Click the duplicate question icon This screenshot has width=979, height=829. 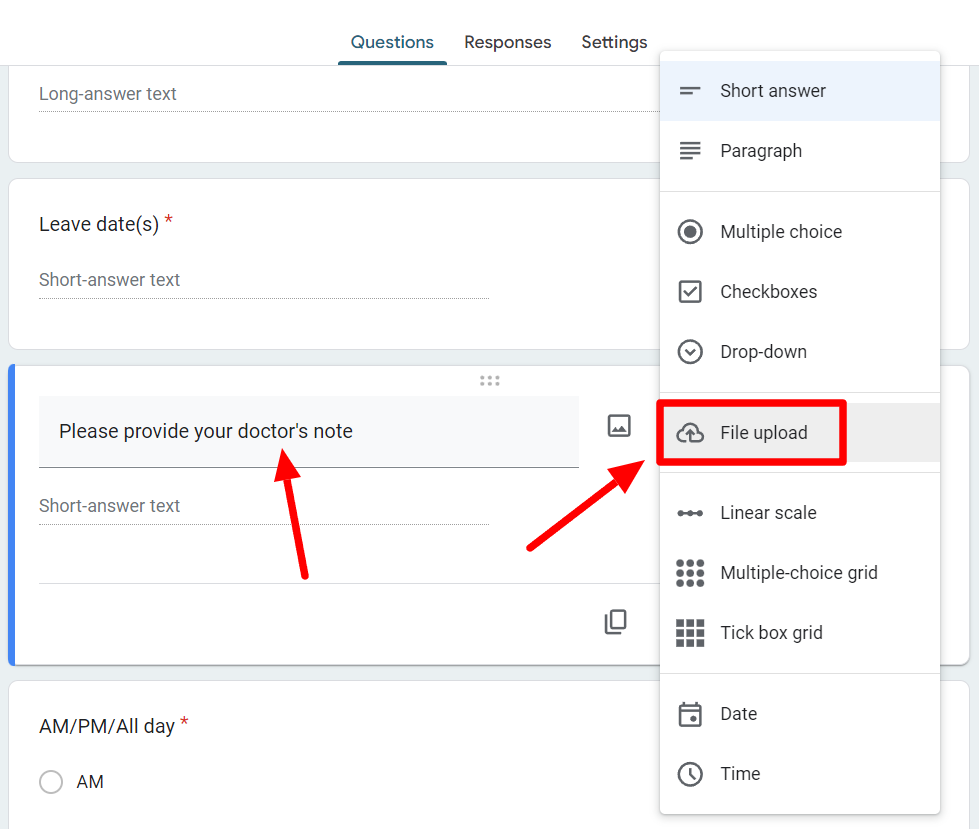[616, 622]
